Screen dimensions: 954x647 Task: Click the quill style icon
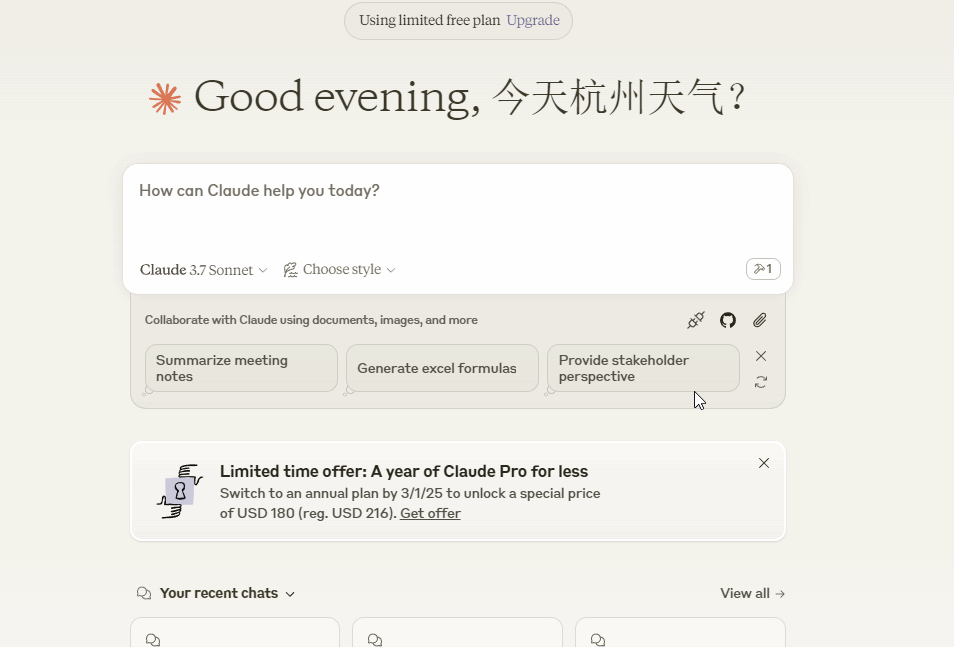pyautogui.click(x=290, y=270)
